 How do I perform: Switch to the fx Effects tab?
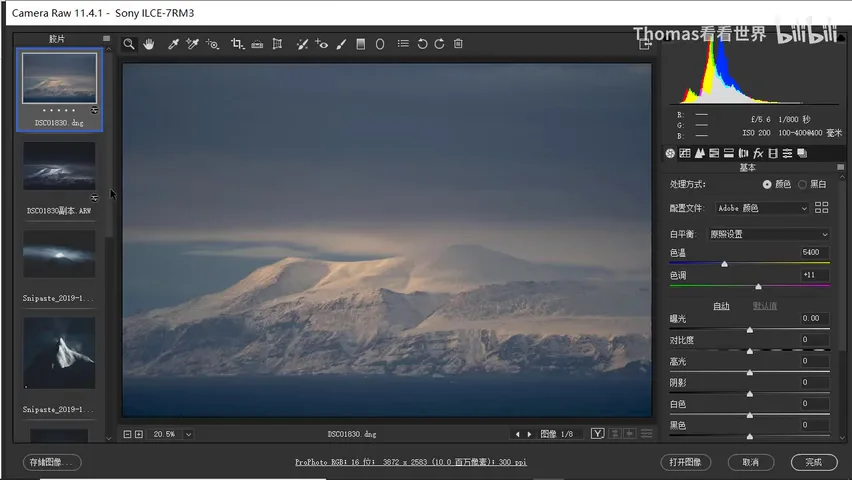758,153
